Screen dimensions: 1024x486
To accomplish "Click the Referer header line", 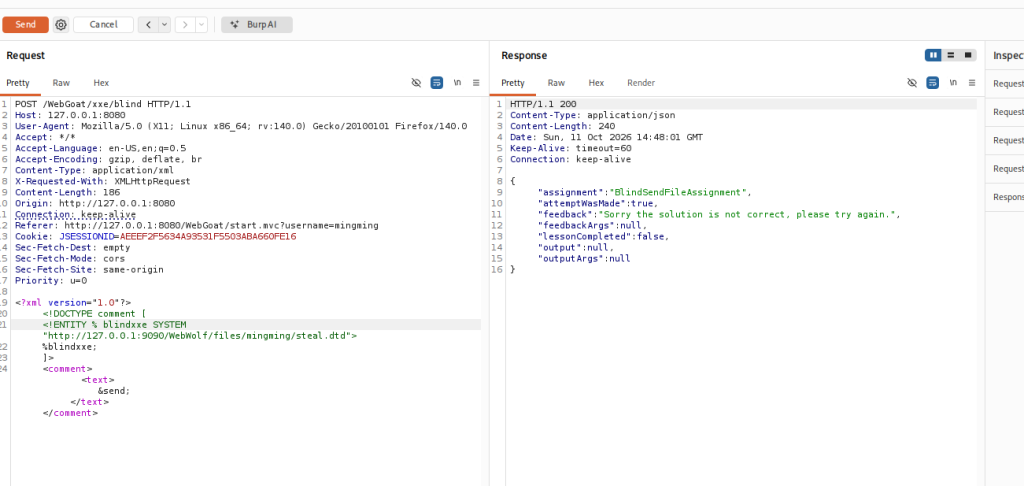I will [x=197, y=225].
